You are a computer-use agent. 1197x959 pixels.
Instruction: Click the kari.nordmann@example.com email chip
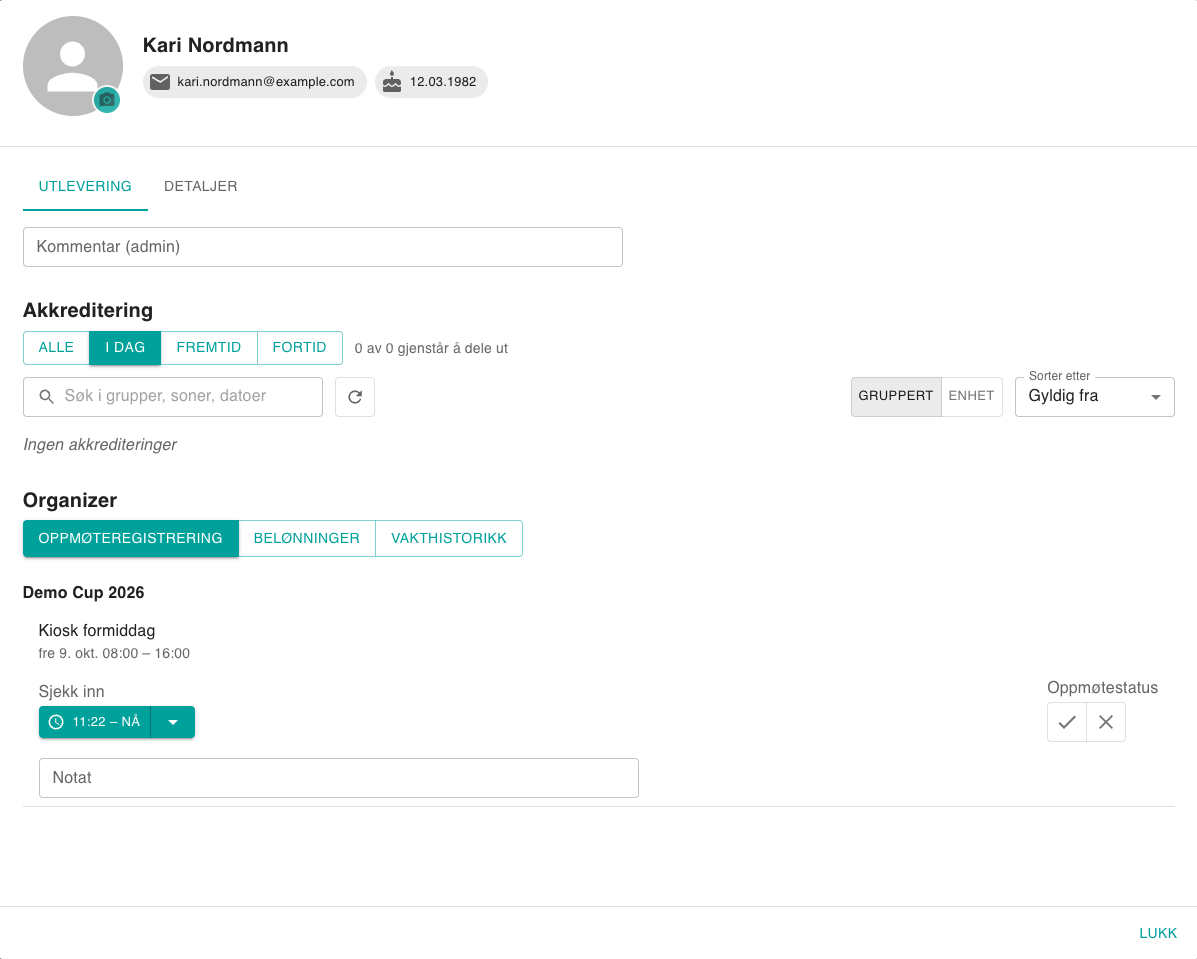[255, 82]
